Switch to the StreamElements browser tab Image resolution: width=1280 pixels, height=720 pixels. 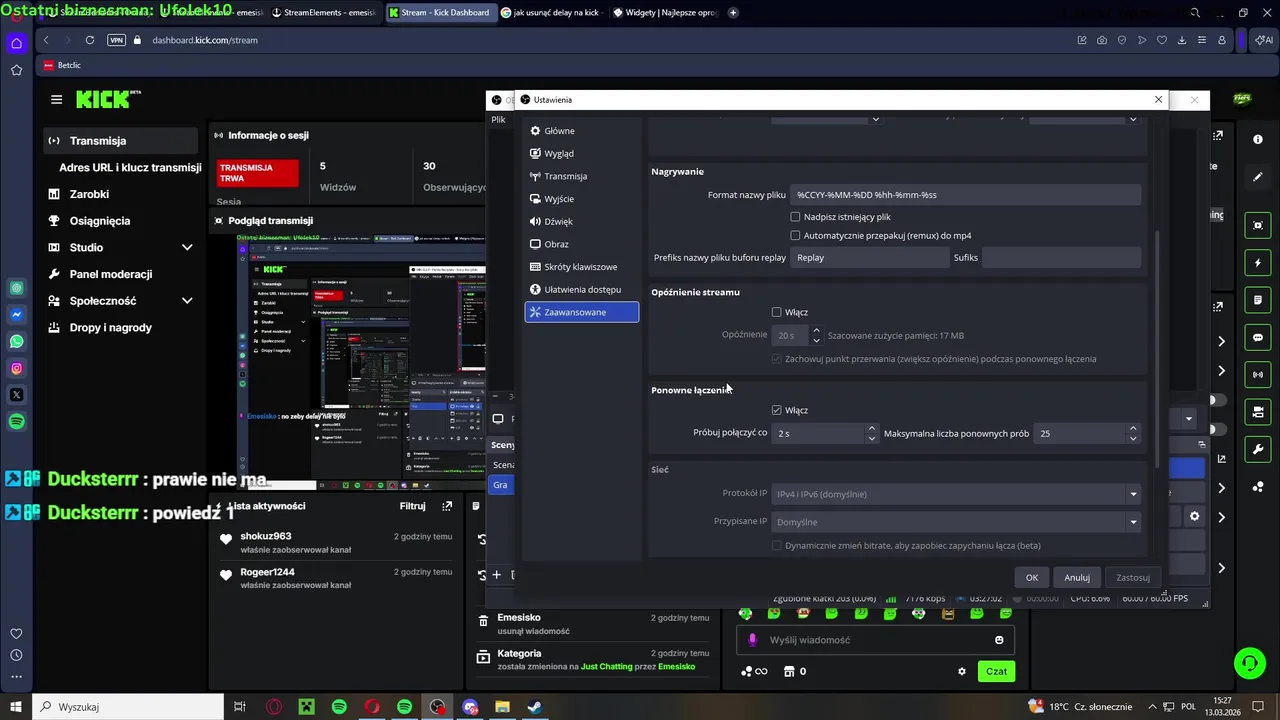(325, 13)
